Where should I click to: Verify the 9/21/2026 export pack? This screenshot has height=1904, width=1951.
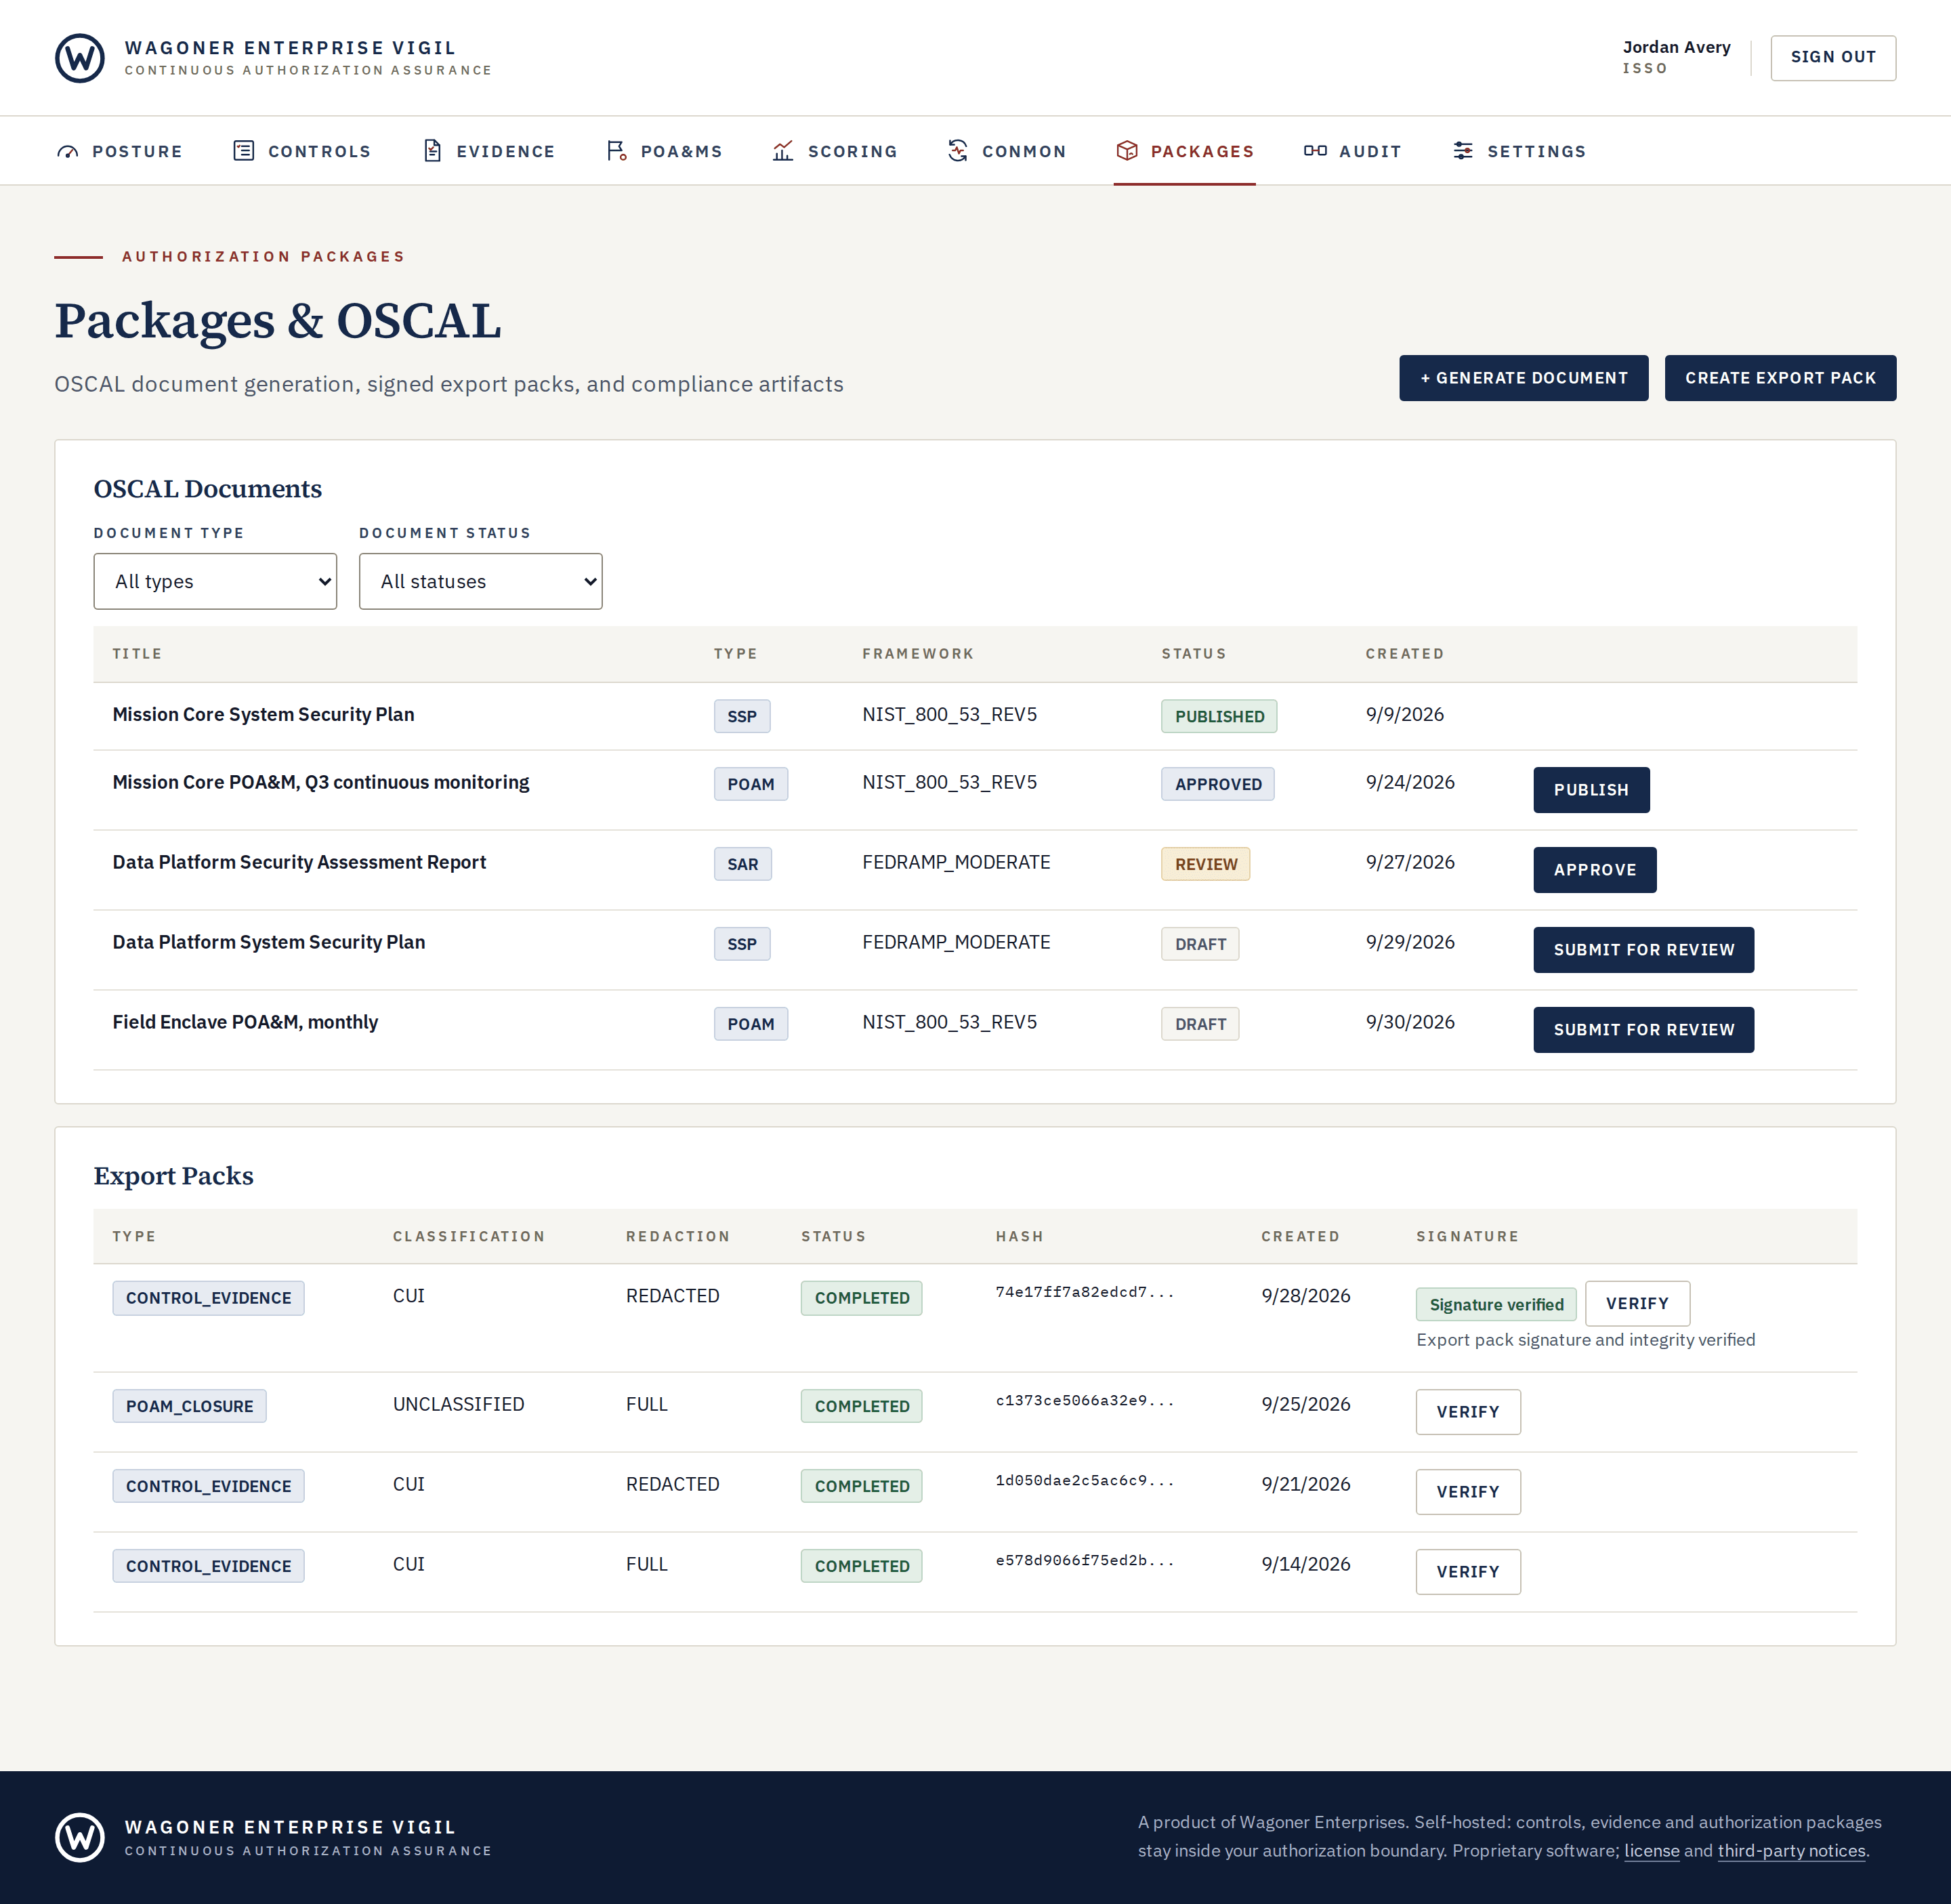pyautogui.click(x=1468, y=1492)
